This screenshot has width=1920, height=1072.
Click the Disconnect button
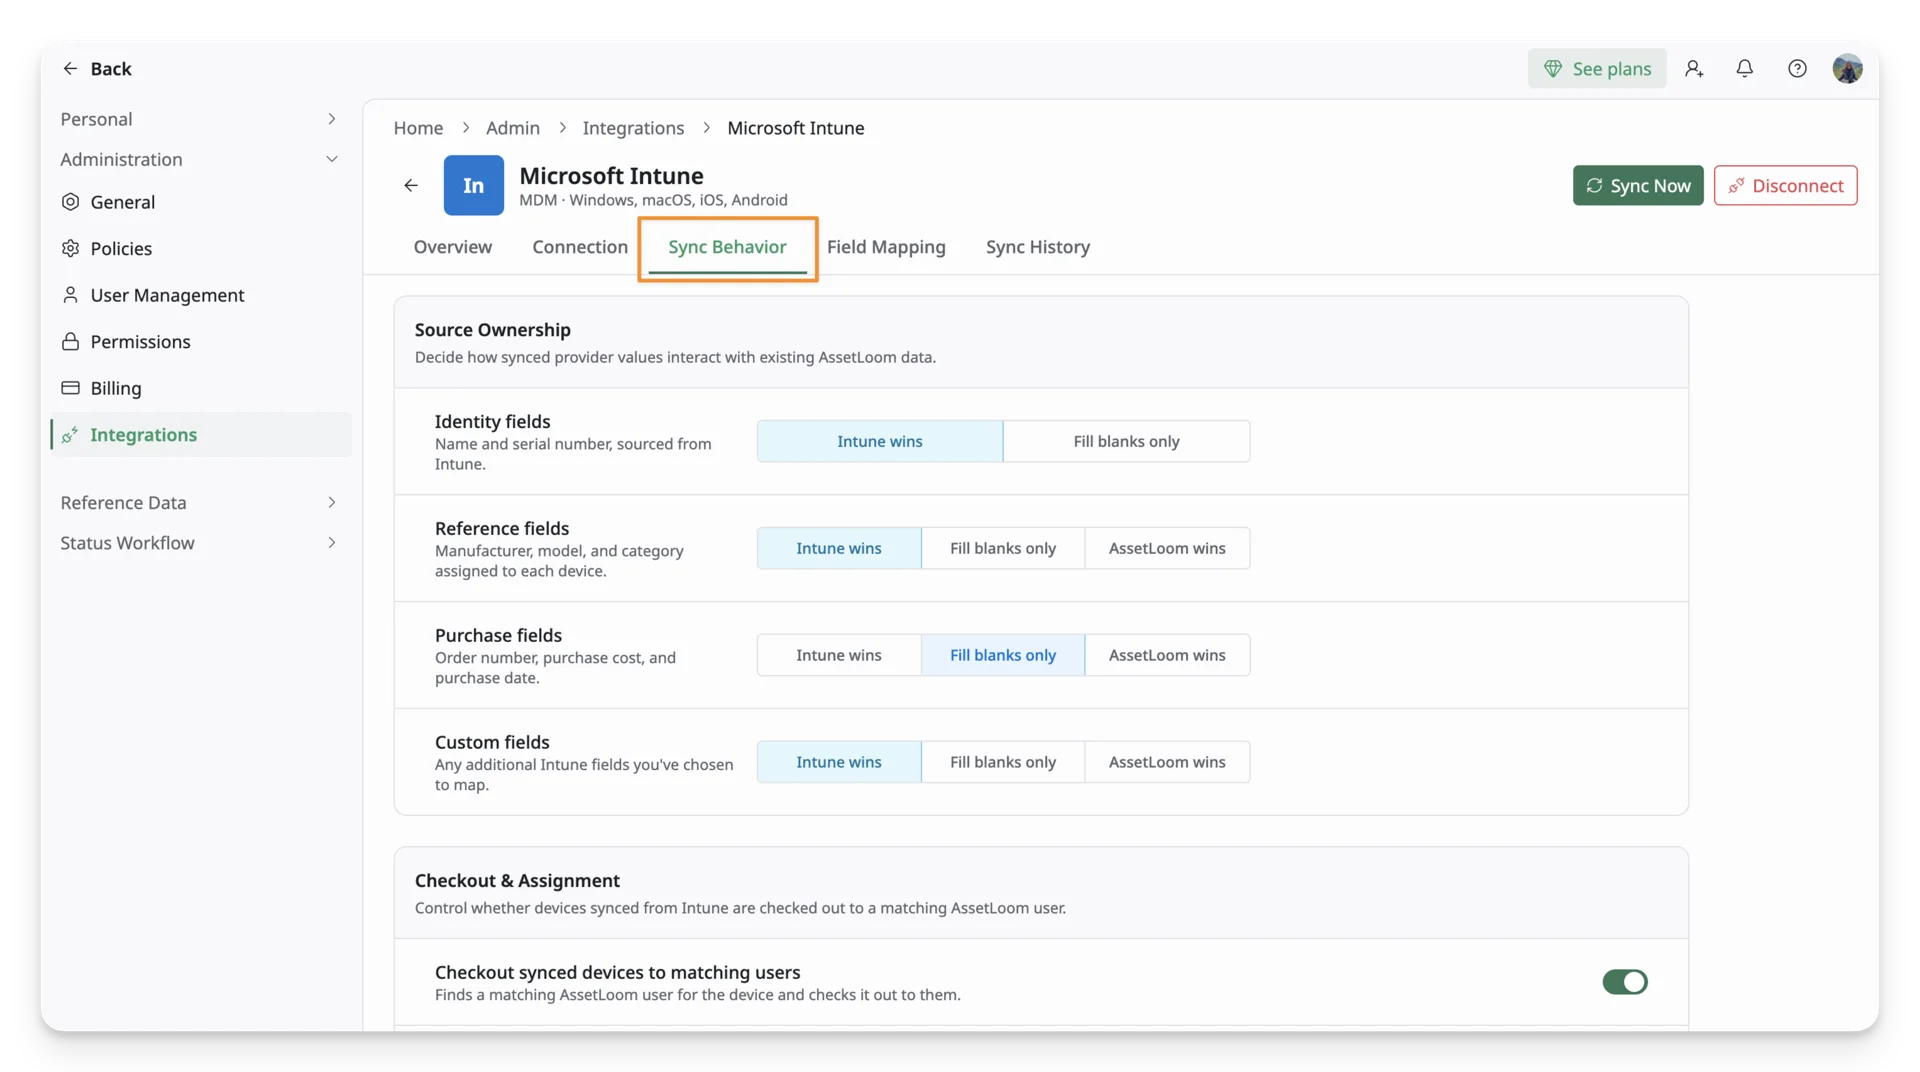click(1785, 185)
